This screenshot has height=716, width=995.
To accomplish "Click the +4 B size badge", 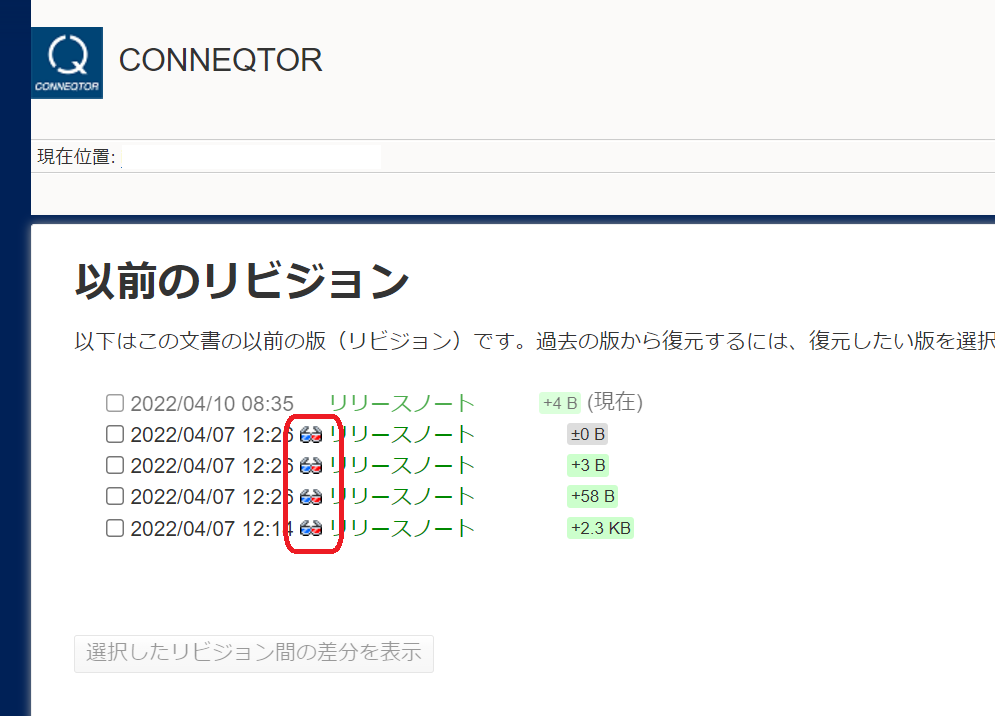I will [560, 403].
